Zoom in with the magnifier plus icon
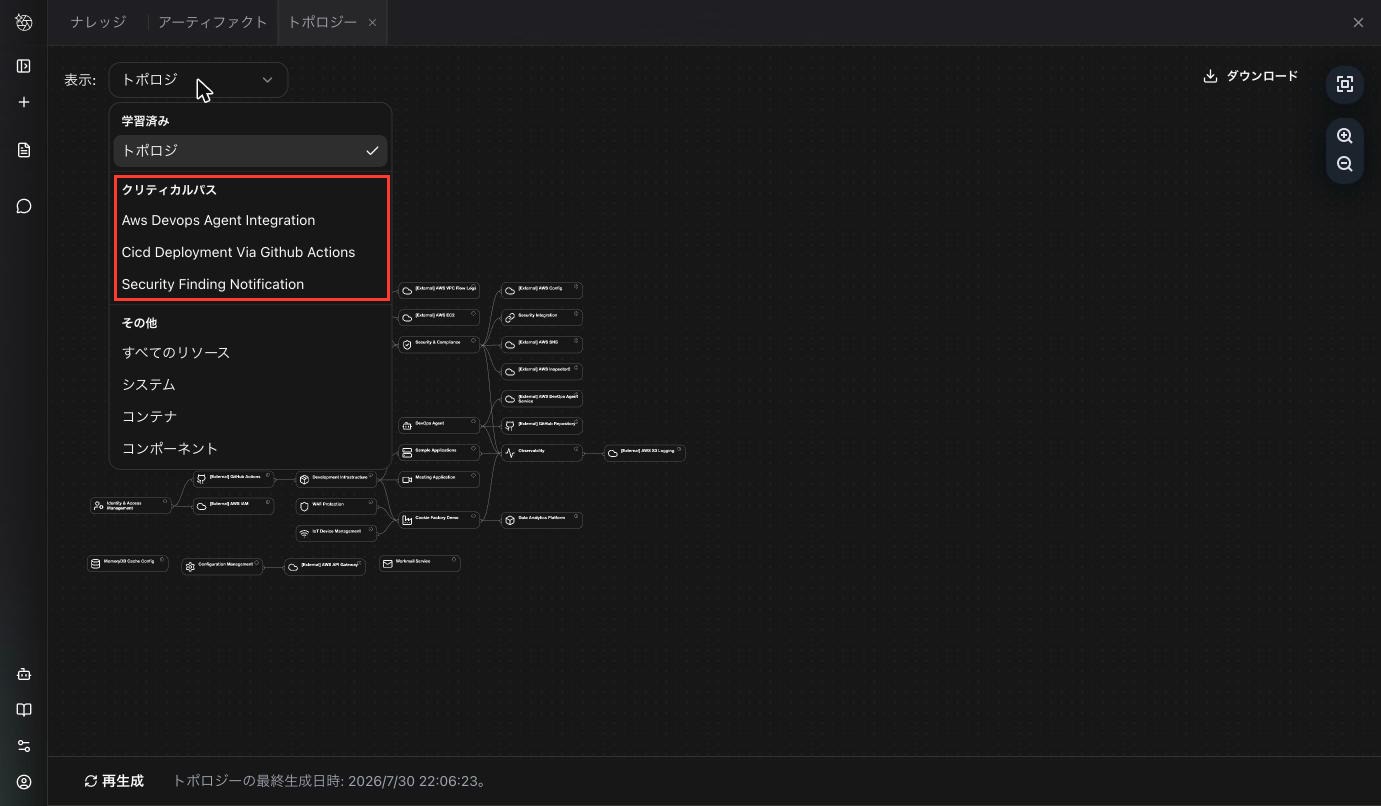The width and height of the screenshot is (1381, 806). click(x=1345, y=136)
